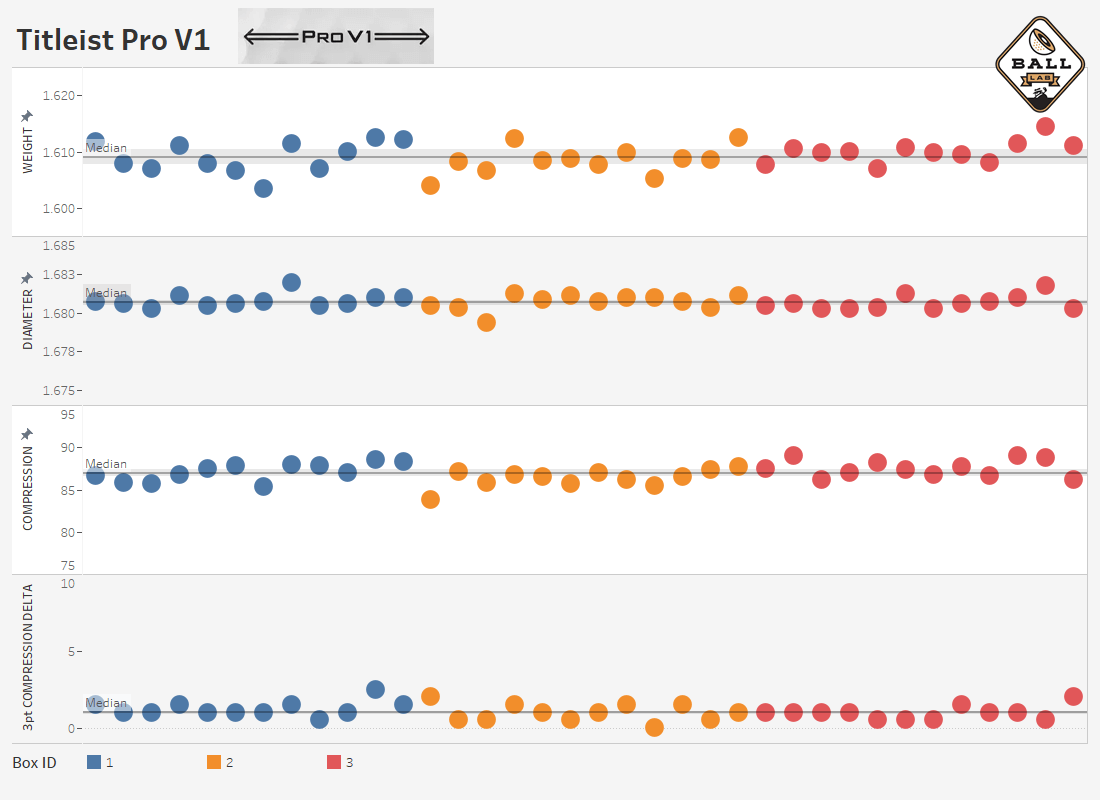This screenshot has height=800, width=1100.
Task: Select the 3pt COMPRESSION DELTA axis title
Action: click(x=28, y=655)
